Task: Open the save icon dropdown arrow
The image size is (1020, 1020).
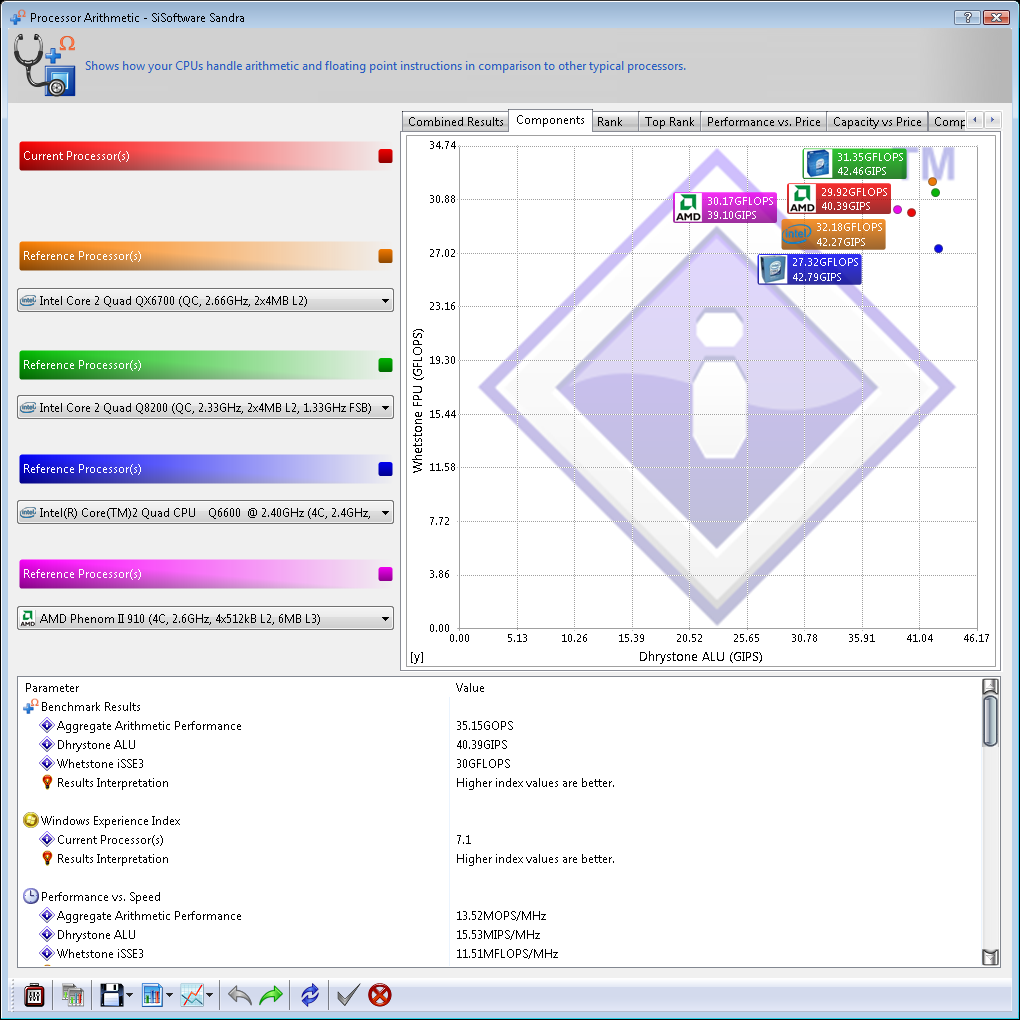Action: [129, 995]
